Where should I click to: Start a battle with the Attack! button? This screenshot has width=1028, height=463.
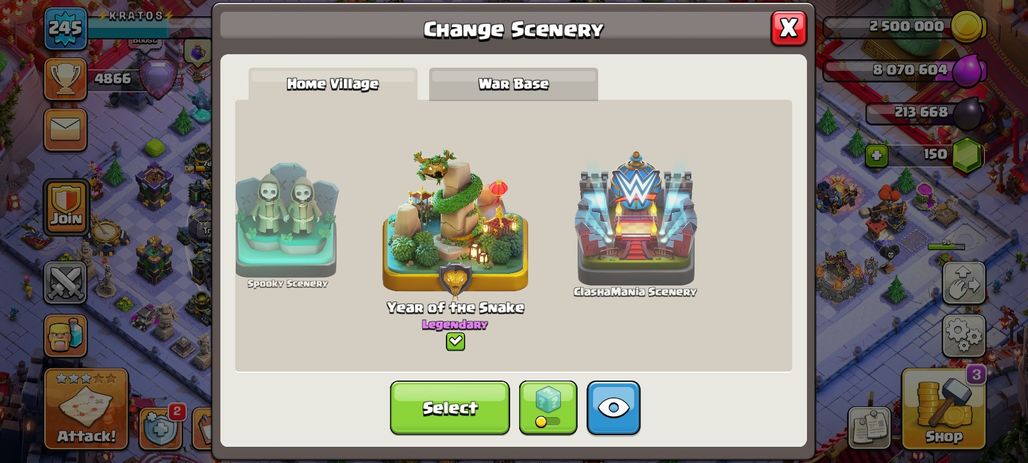[86, 409]
